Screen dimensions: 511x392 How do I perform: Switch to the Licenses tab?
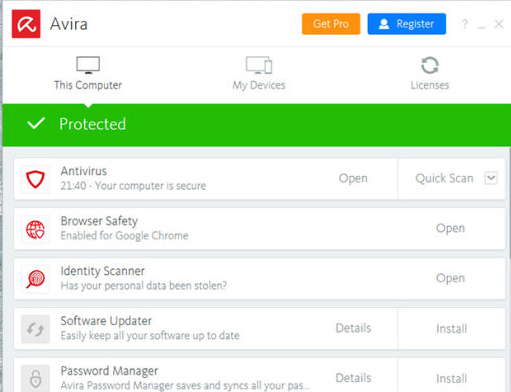430,74
